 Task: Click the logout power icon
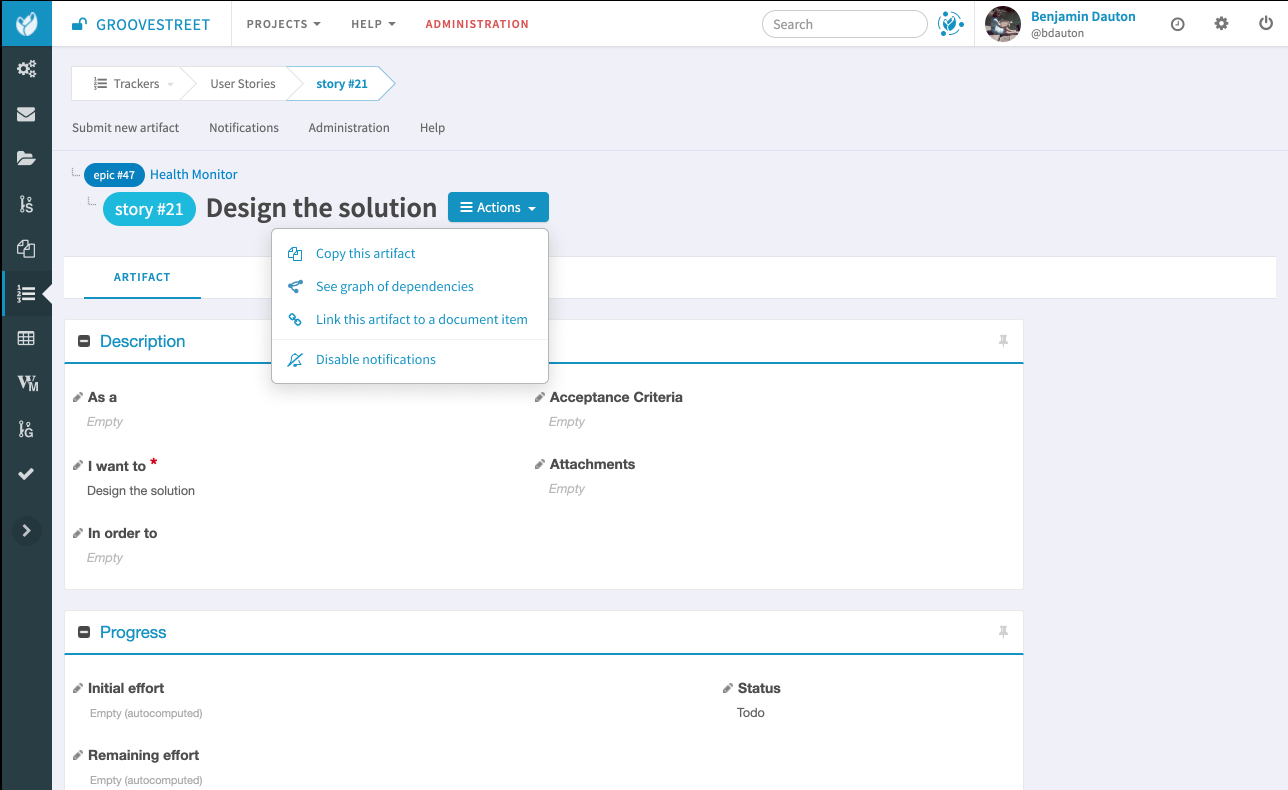point(1265,24)
